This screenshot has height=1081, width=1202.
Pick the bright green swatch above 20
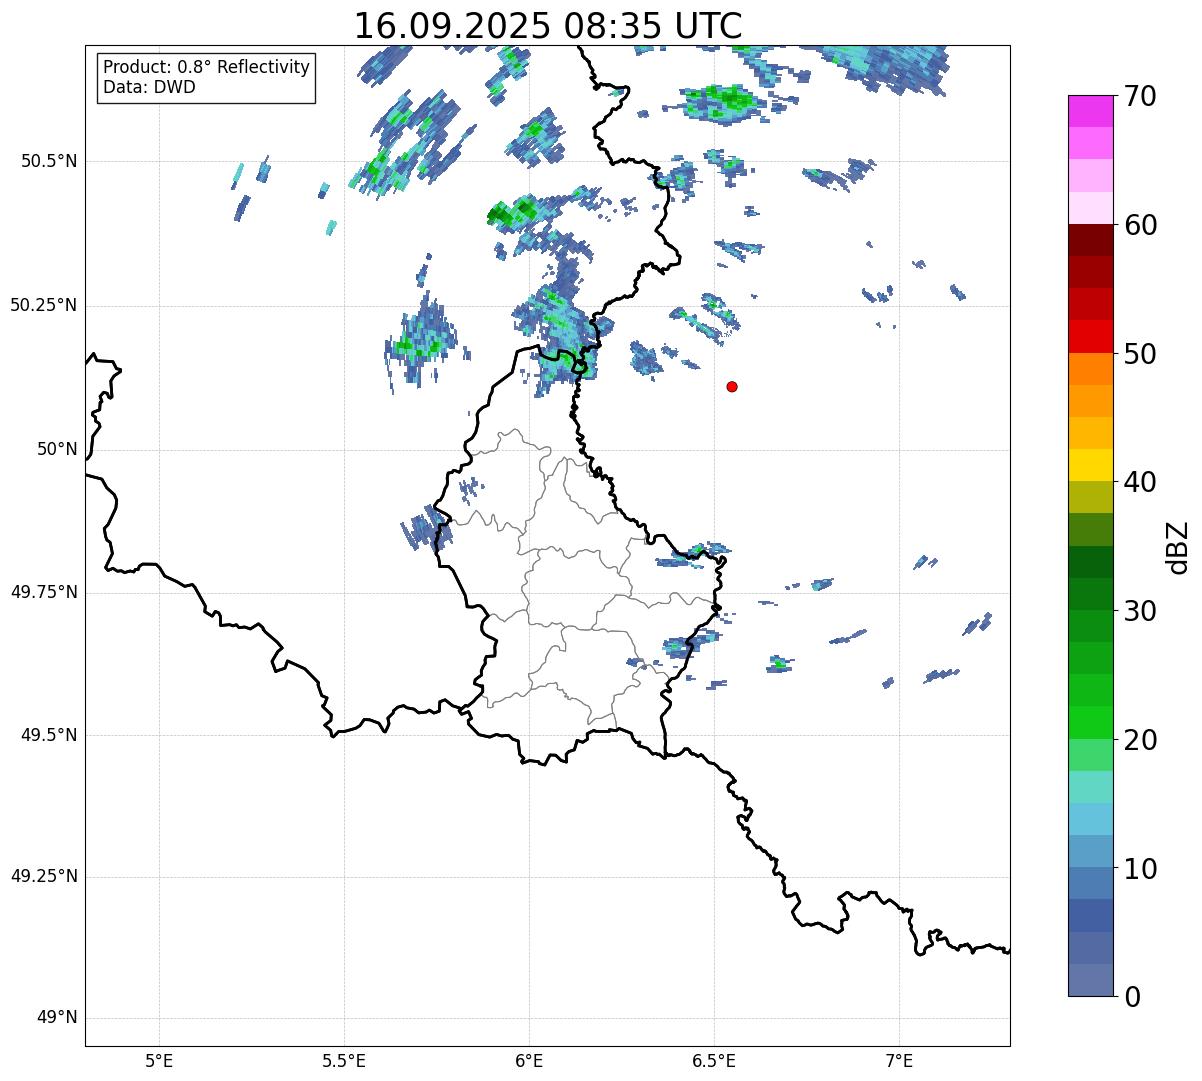click(x=1090, y=722)
